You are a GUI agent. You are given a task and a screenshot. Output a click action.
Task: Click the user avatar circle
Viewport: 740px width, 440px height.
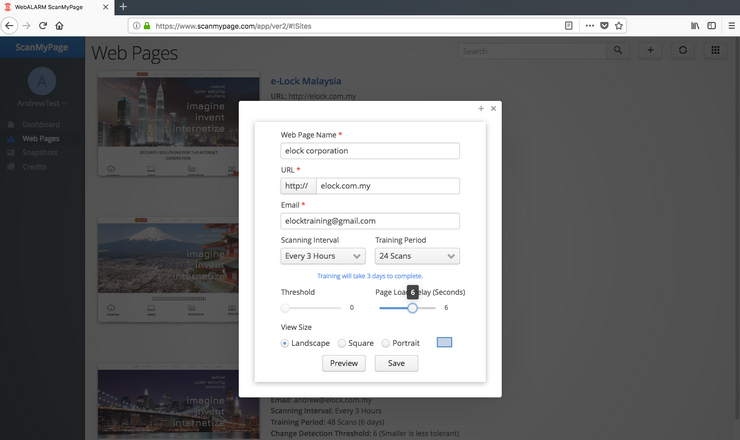[42, 81]
